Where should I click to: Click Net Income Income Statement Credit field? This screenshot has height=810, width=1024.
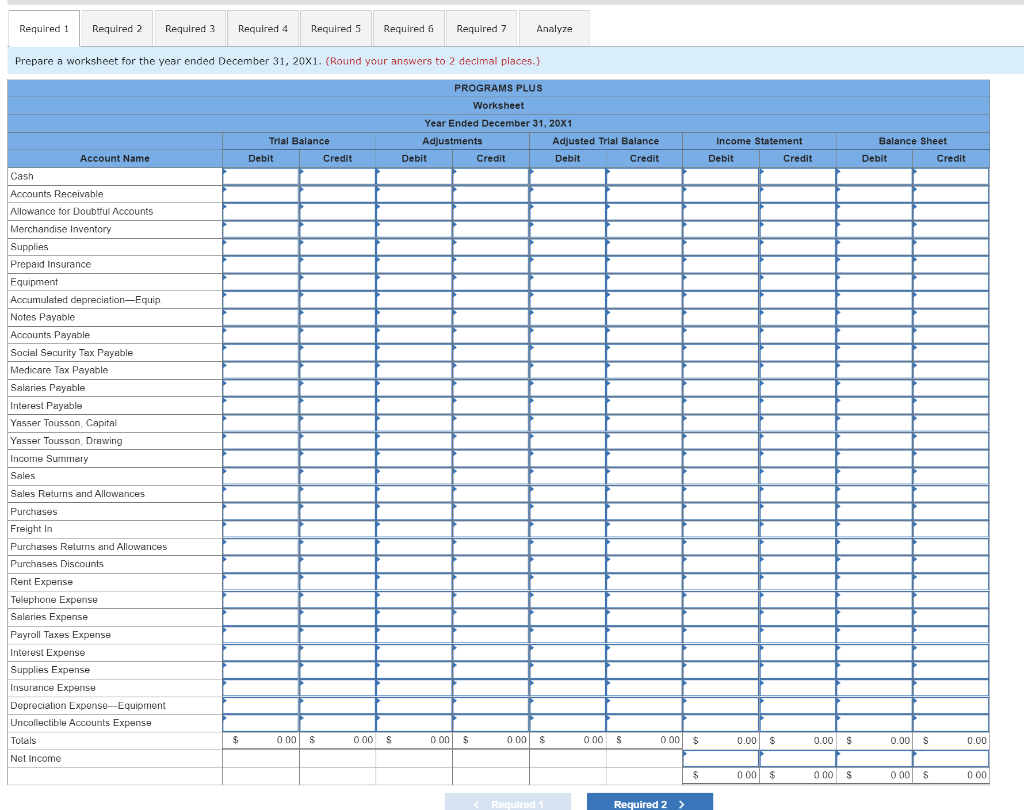coord(798,758)
